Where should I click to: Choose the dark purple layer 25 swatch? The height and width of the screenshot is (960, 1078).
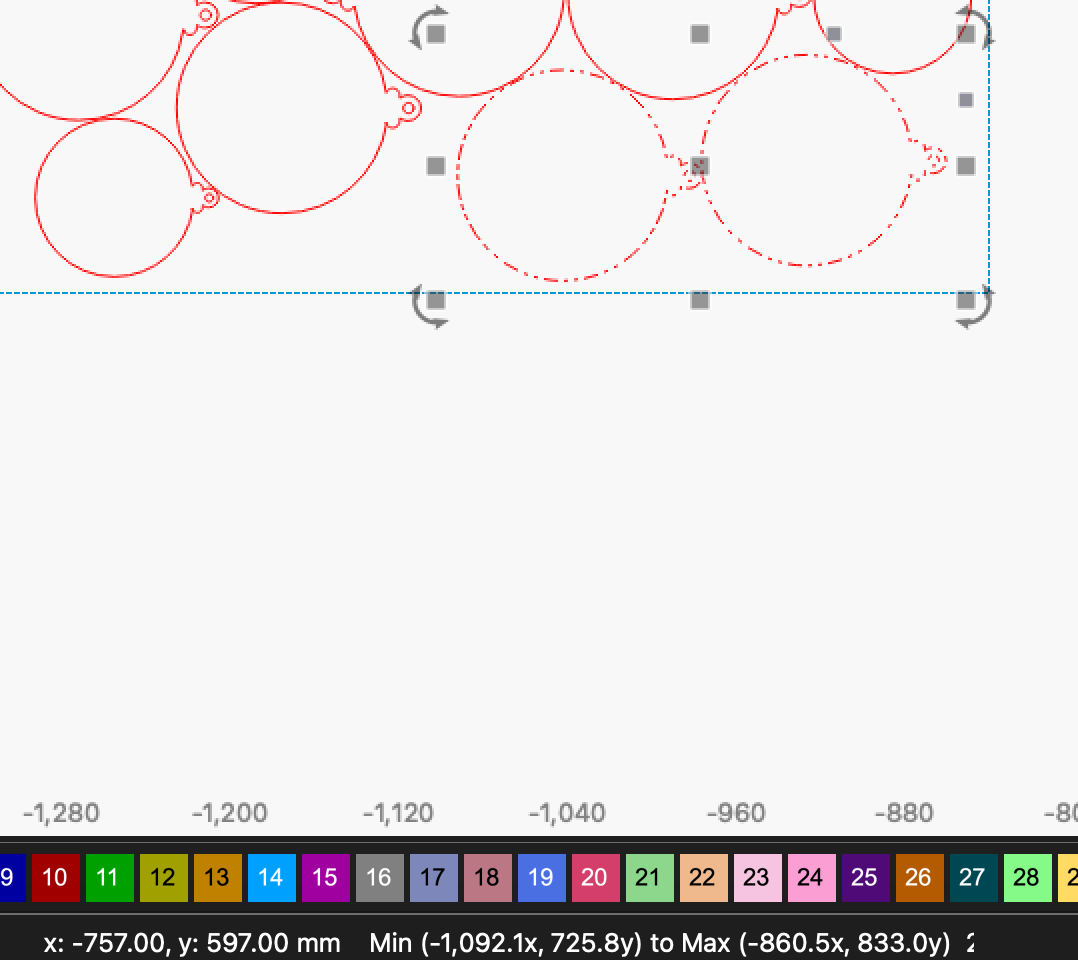tap(864, 878)
